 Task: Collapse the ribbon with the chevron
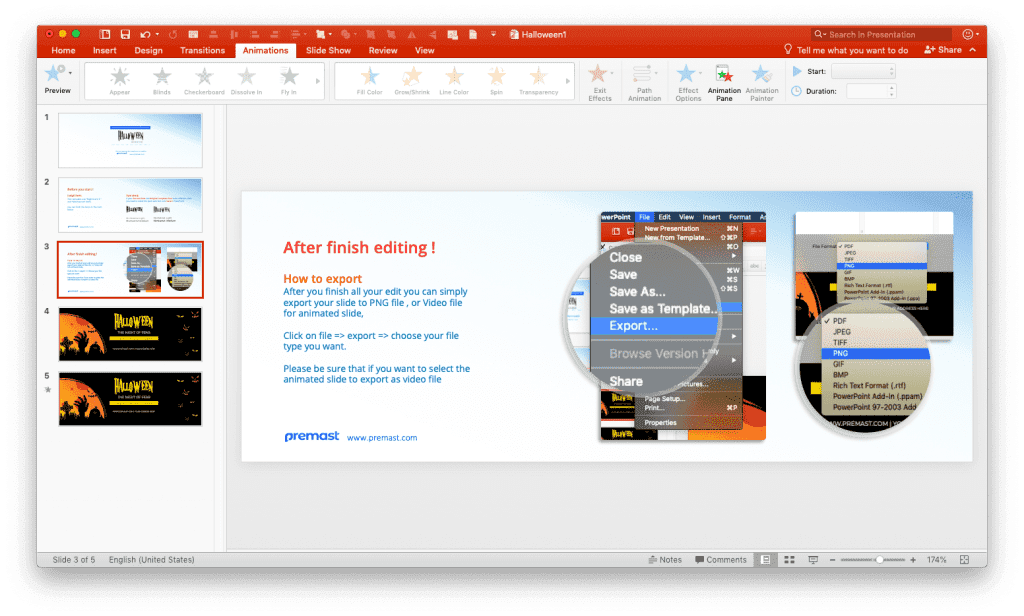[972, 50]
